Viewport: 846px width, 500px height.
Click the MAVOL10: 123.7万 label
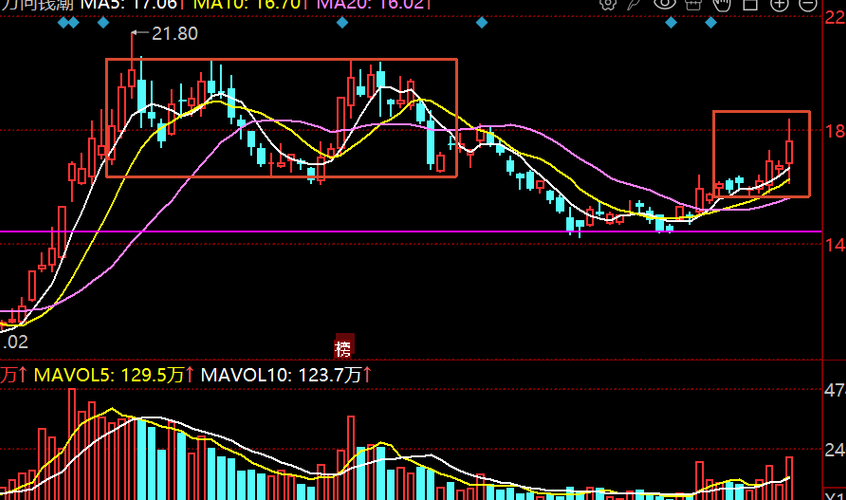(x=286, y=375)
